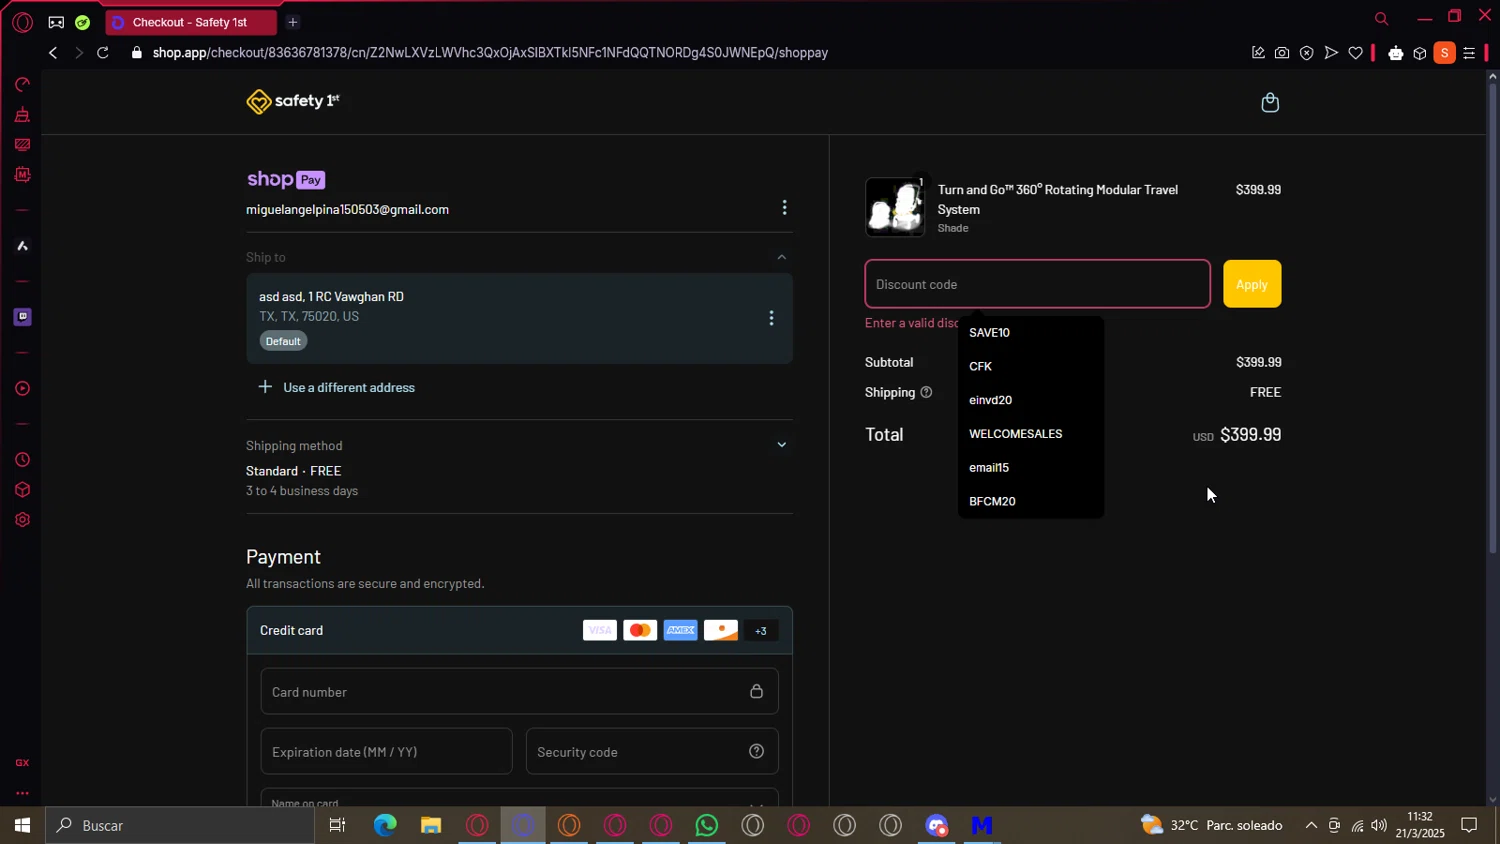
Task: Select SAVE10 from discount suggestions
Action: point(990,333)
